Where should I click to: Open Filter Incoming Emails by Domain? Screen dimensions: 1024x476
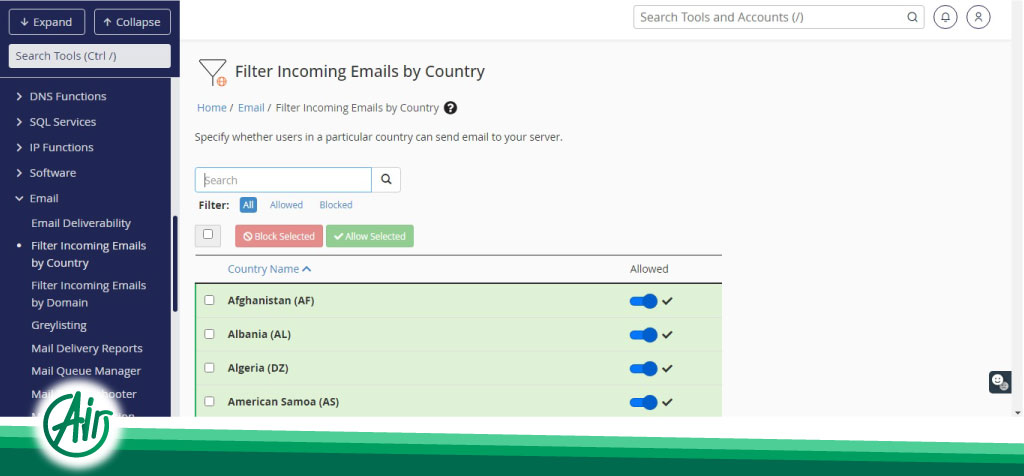click(x=88, y=294)
